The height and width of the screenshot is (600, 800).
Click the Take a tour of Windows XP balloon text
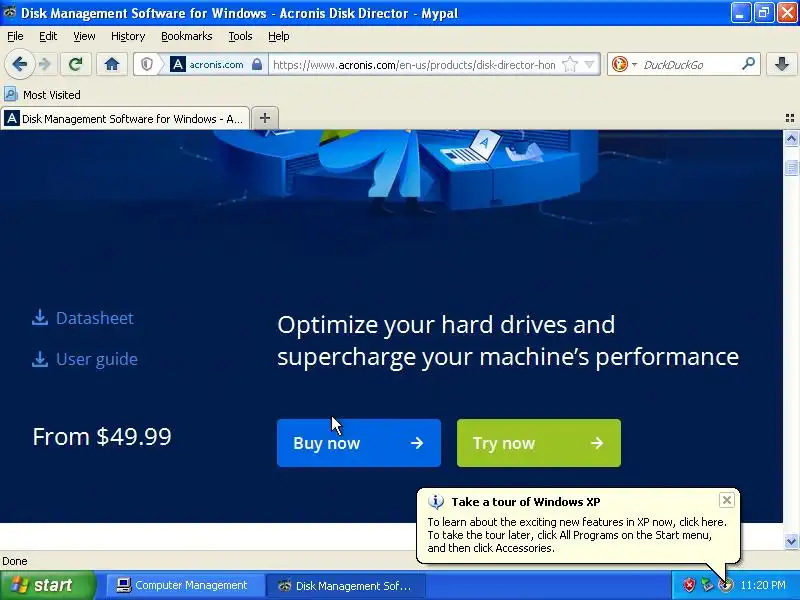coord(526,502)
